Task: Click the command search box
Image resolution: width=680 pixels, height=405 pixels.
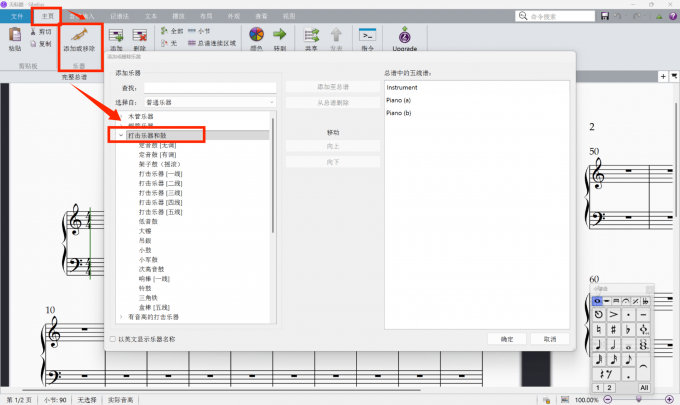Action: [x=555, y=16]
